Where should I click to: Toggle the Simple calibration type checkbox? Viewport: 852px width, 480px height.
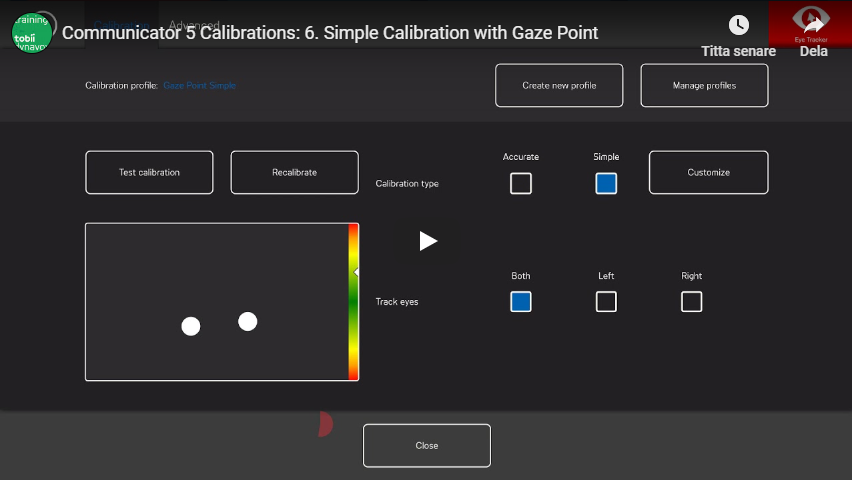(x=606, y=184)
